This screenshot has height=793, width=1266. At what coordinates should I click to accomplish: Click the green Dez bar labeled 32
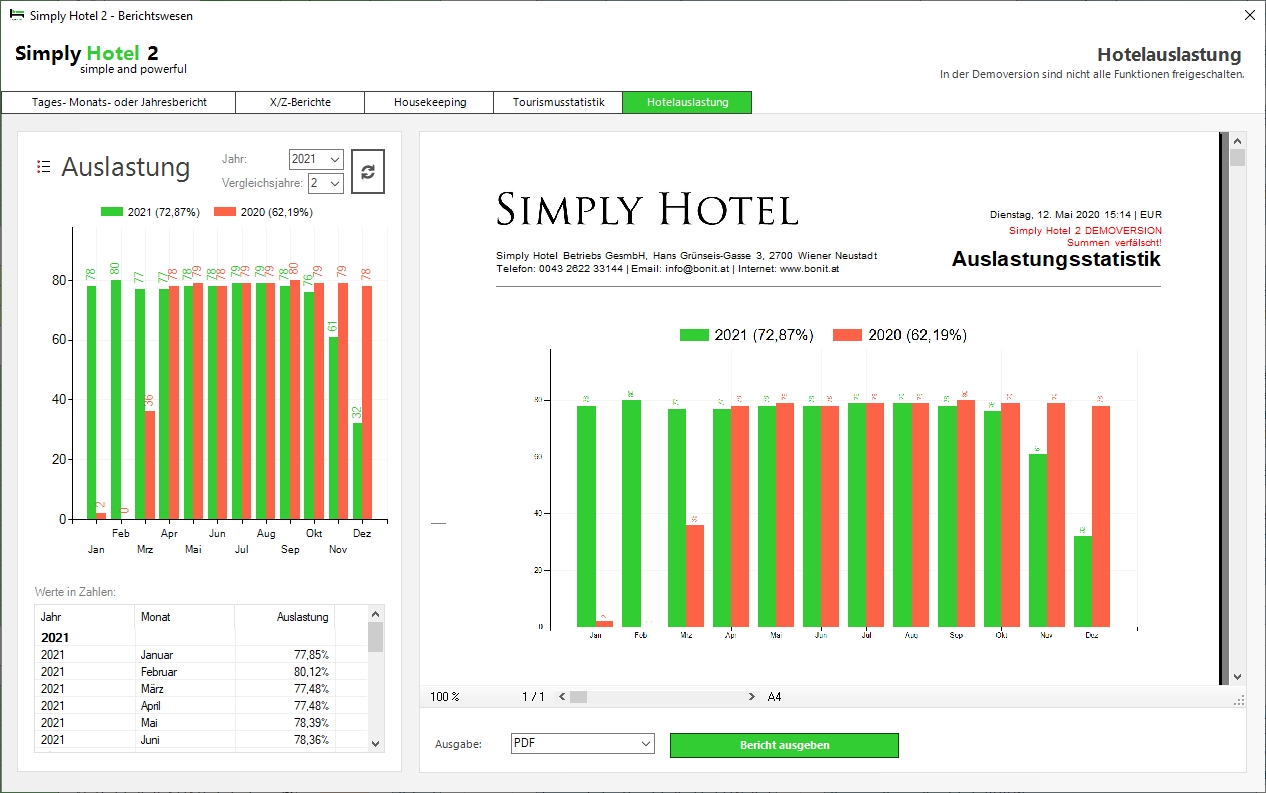[357, 471]
